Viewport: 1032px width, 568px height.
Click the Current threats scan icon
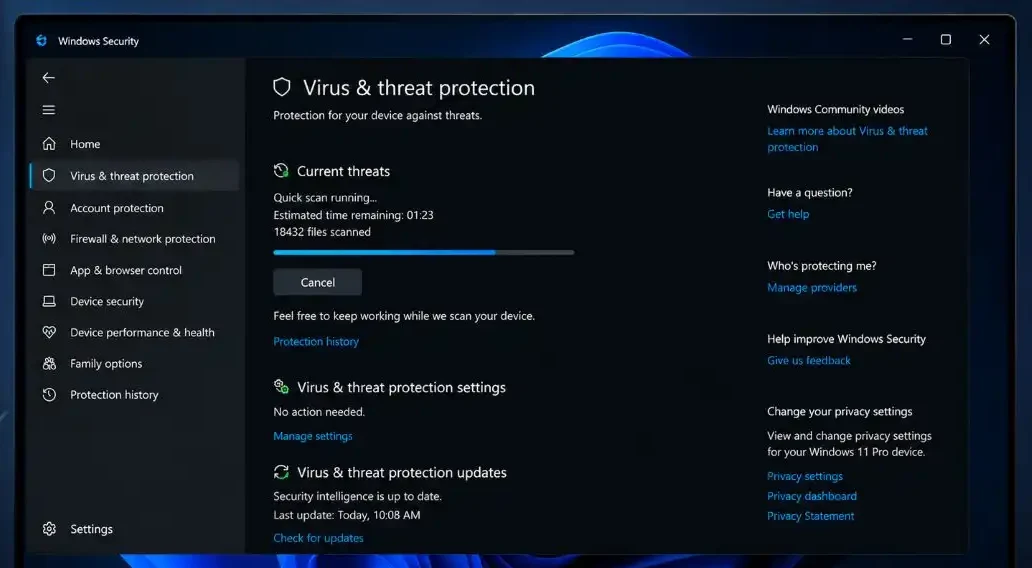coord(281,170)
